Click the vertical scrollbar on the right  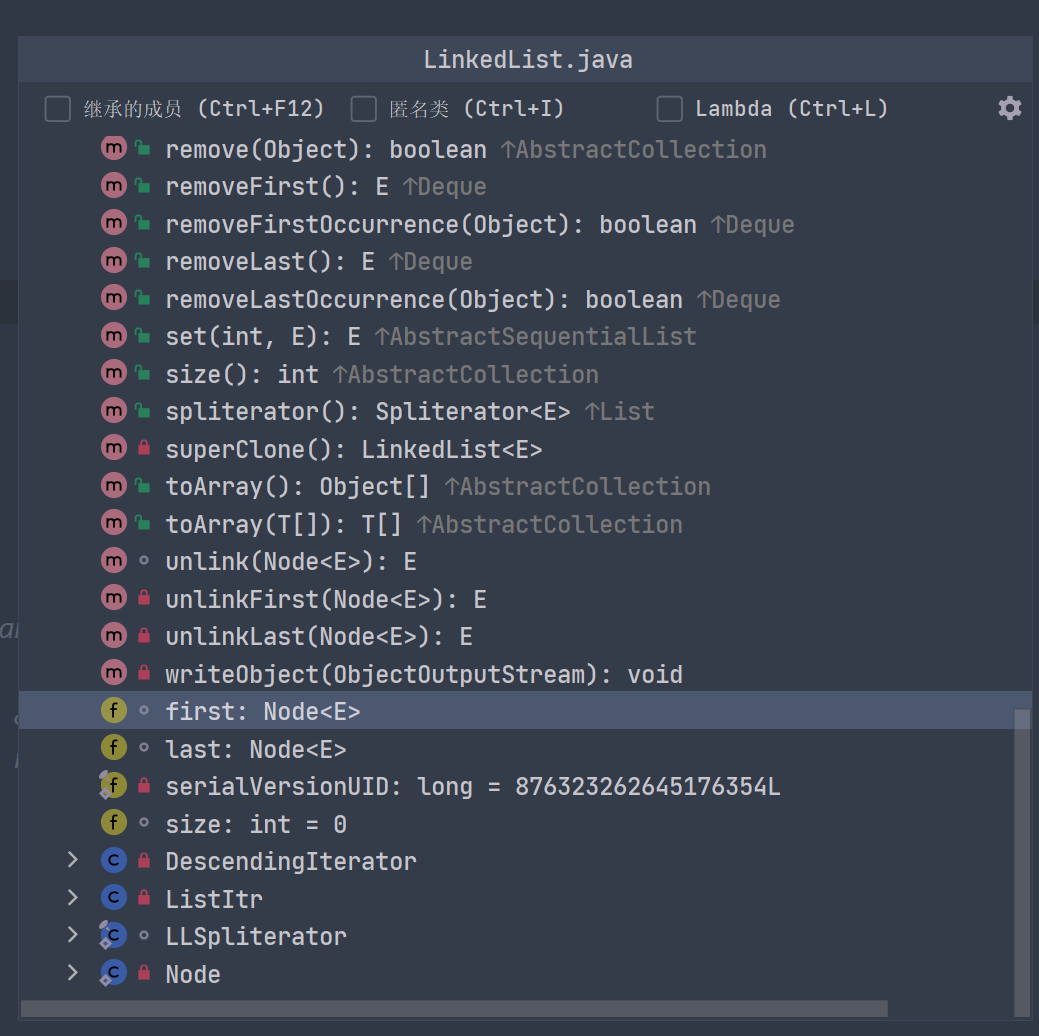coord(1021,860)
